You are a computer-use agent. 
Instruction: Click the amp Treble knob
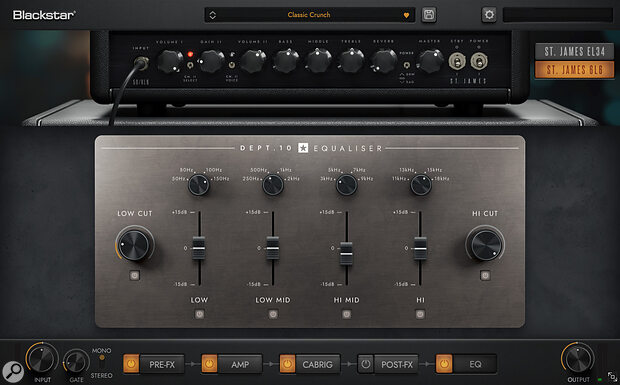[x=351, y=61]
